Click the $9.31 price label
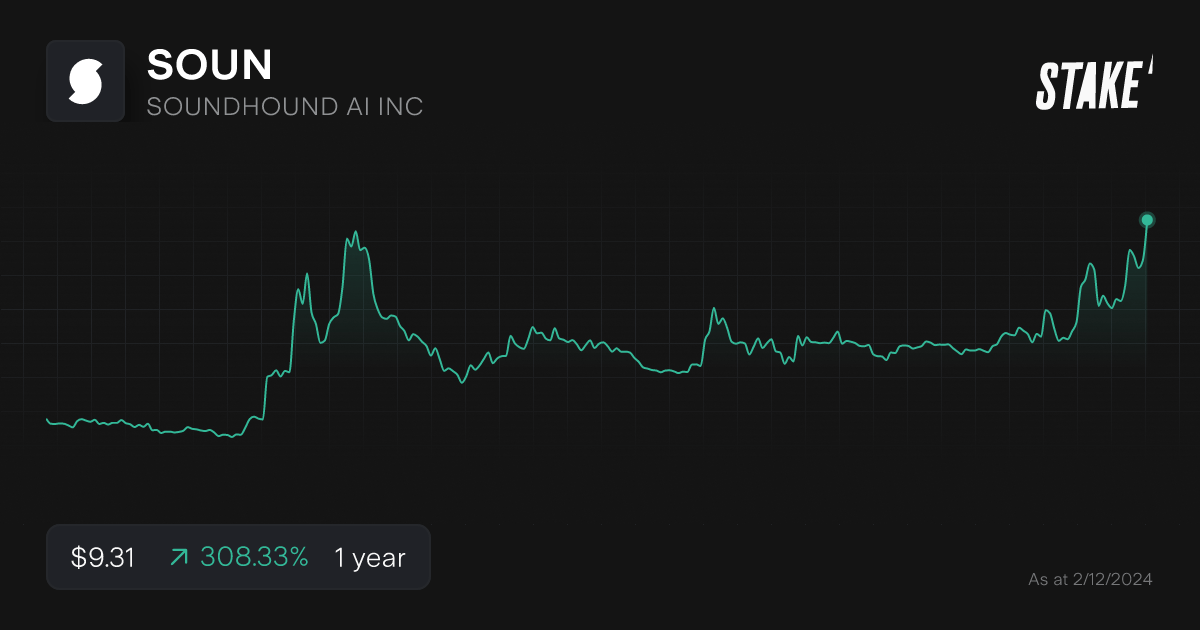 click(x=101, y=557)
